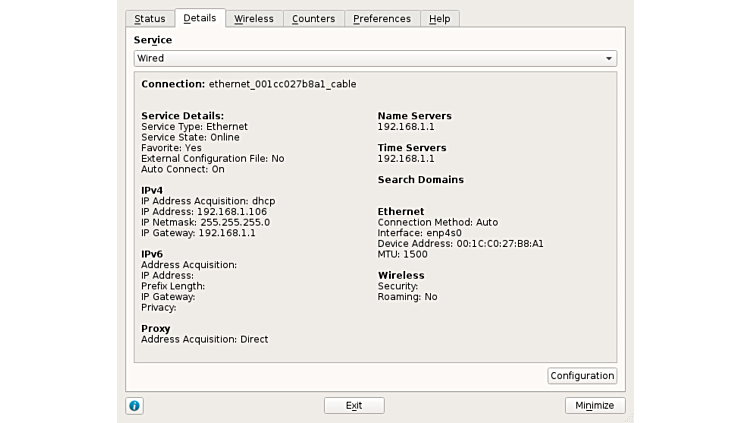
Task: Show the Help tab
Action: pos(439,19)
